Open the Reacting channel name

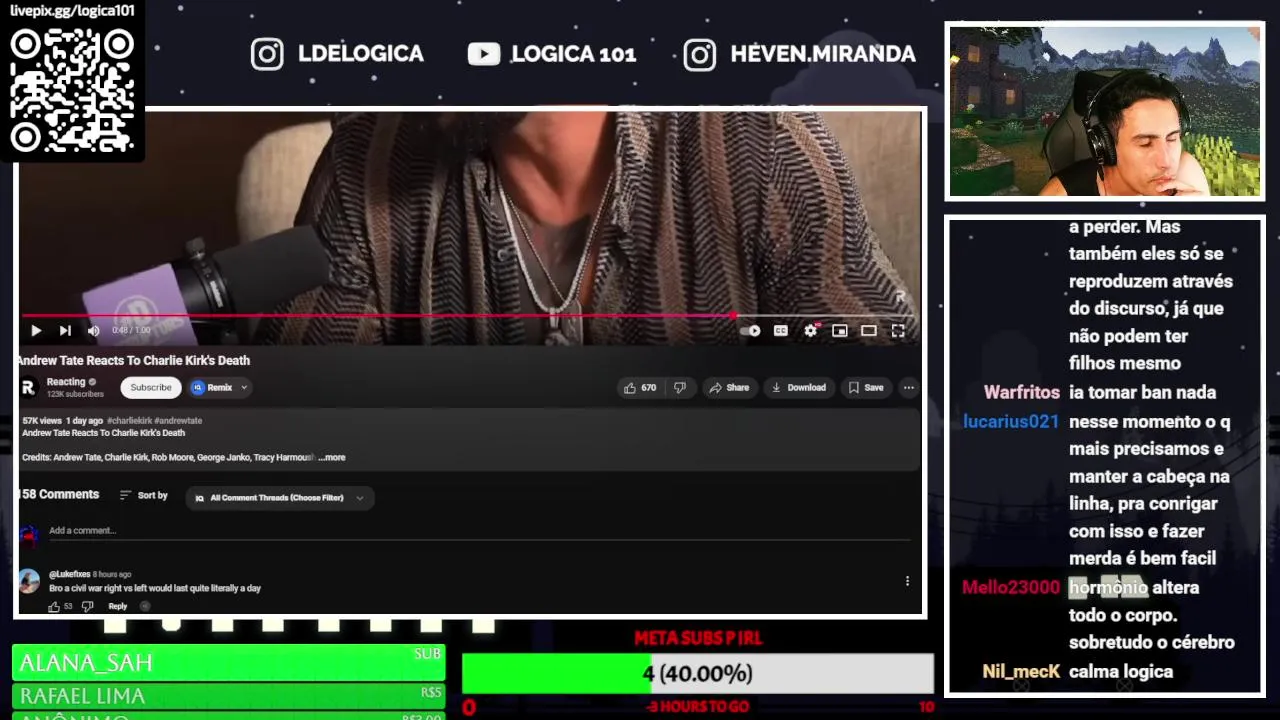click(x=66, y=382)
